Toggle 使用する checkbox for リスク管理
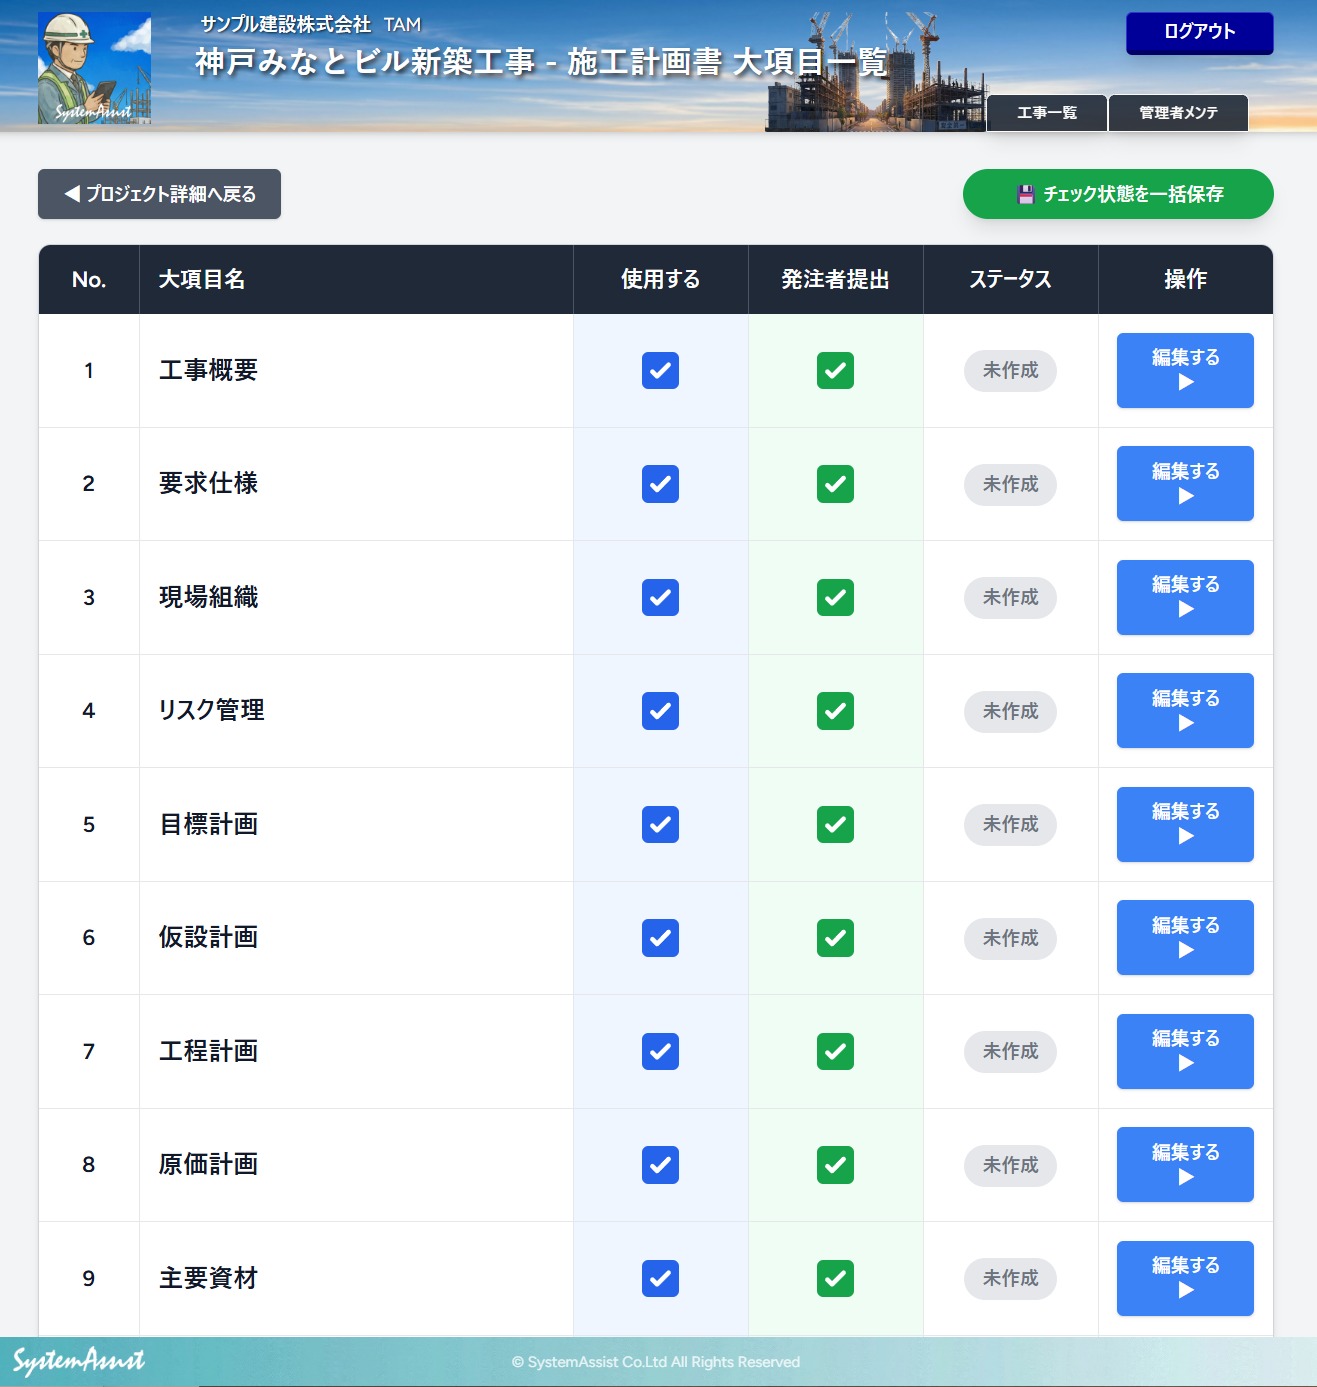 point(660,711)
